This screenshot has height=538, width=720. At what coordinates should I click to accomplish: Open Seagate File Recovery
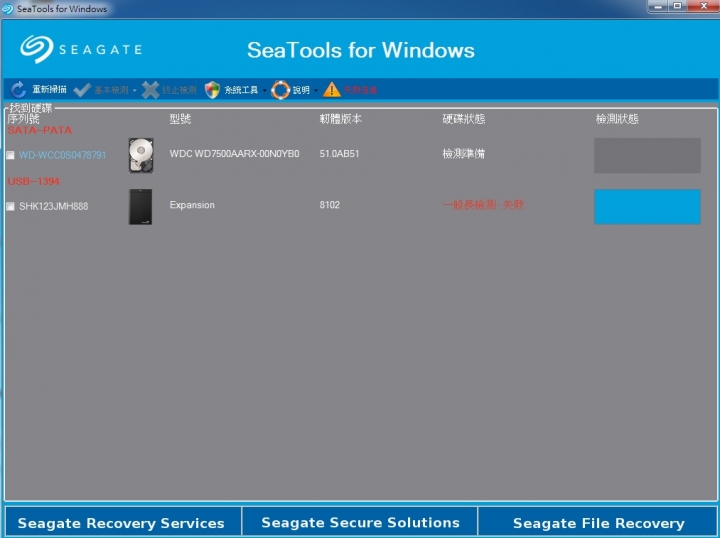(598, 523)
